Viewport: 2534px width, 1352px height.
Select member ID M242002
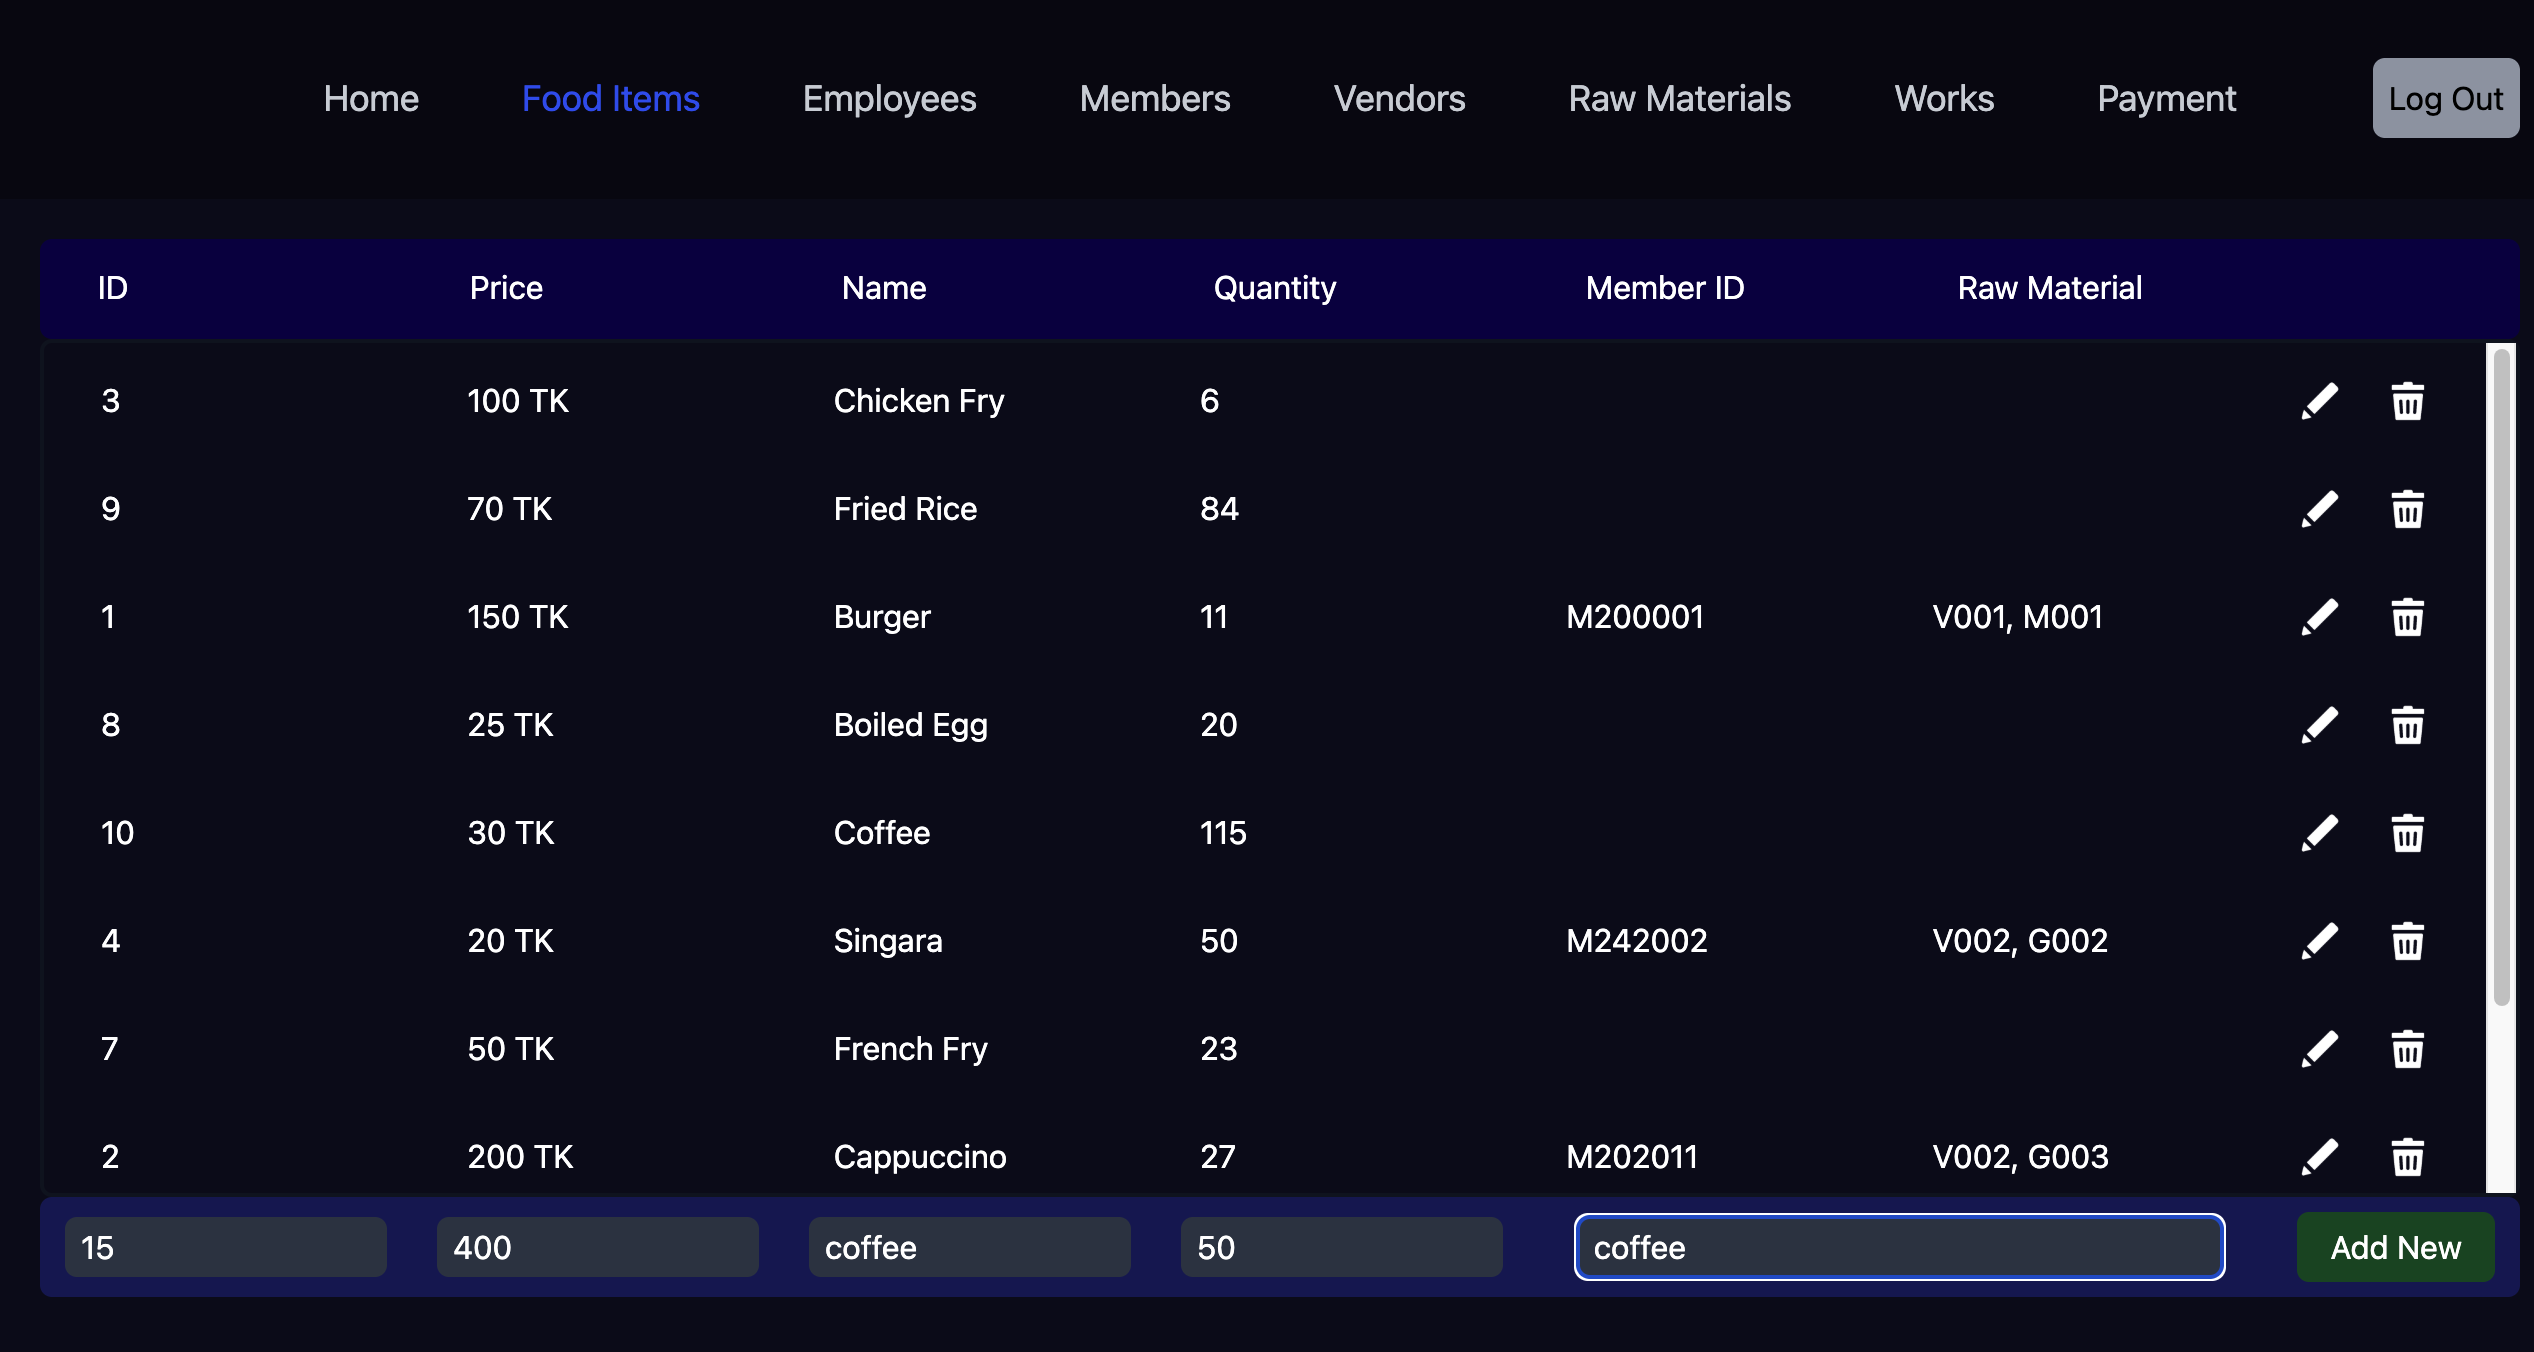[x=1637, y=941]
